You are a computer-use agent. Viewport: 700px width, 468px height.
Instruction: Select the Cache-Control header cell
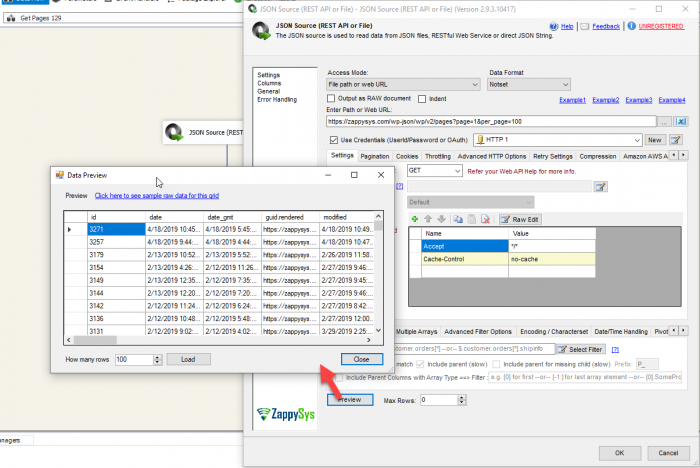tap(464, 259)
